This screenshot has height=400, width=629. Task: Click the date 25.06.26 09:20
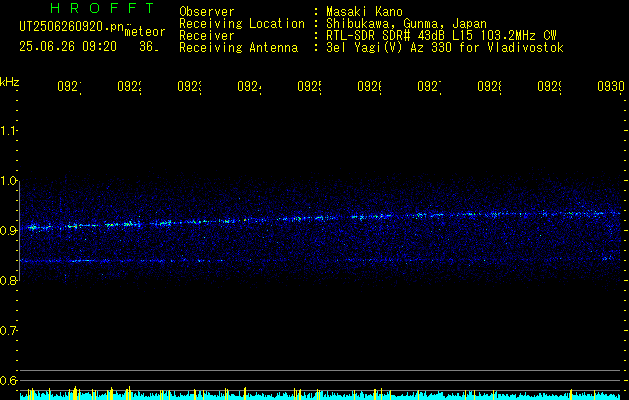pyautogui.click(x=68, y=47)
